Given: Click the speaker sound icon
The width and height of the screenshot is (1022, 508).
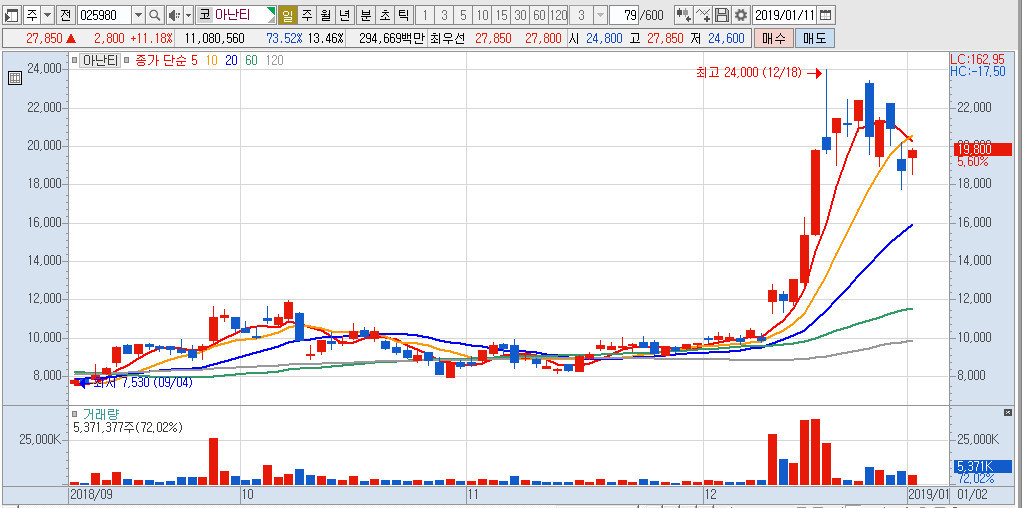Looking at the screenshot, I should click(173, 14).
